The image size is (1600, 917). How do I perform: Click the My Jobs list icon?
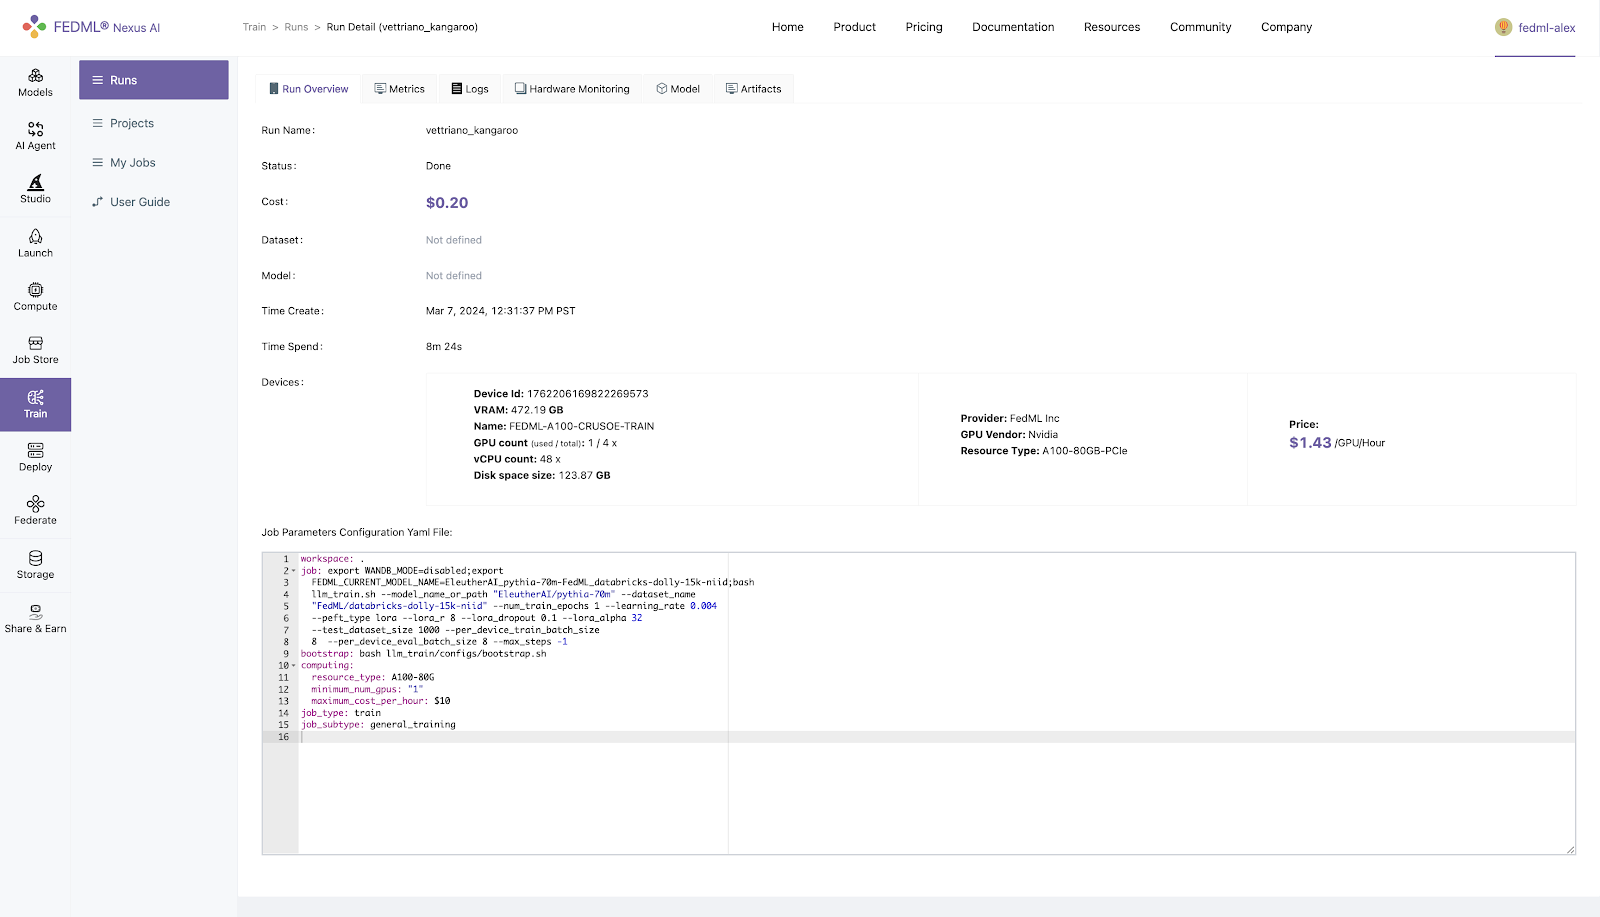point(98,162)
